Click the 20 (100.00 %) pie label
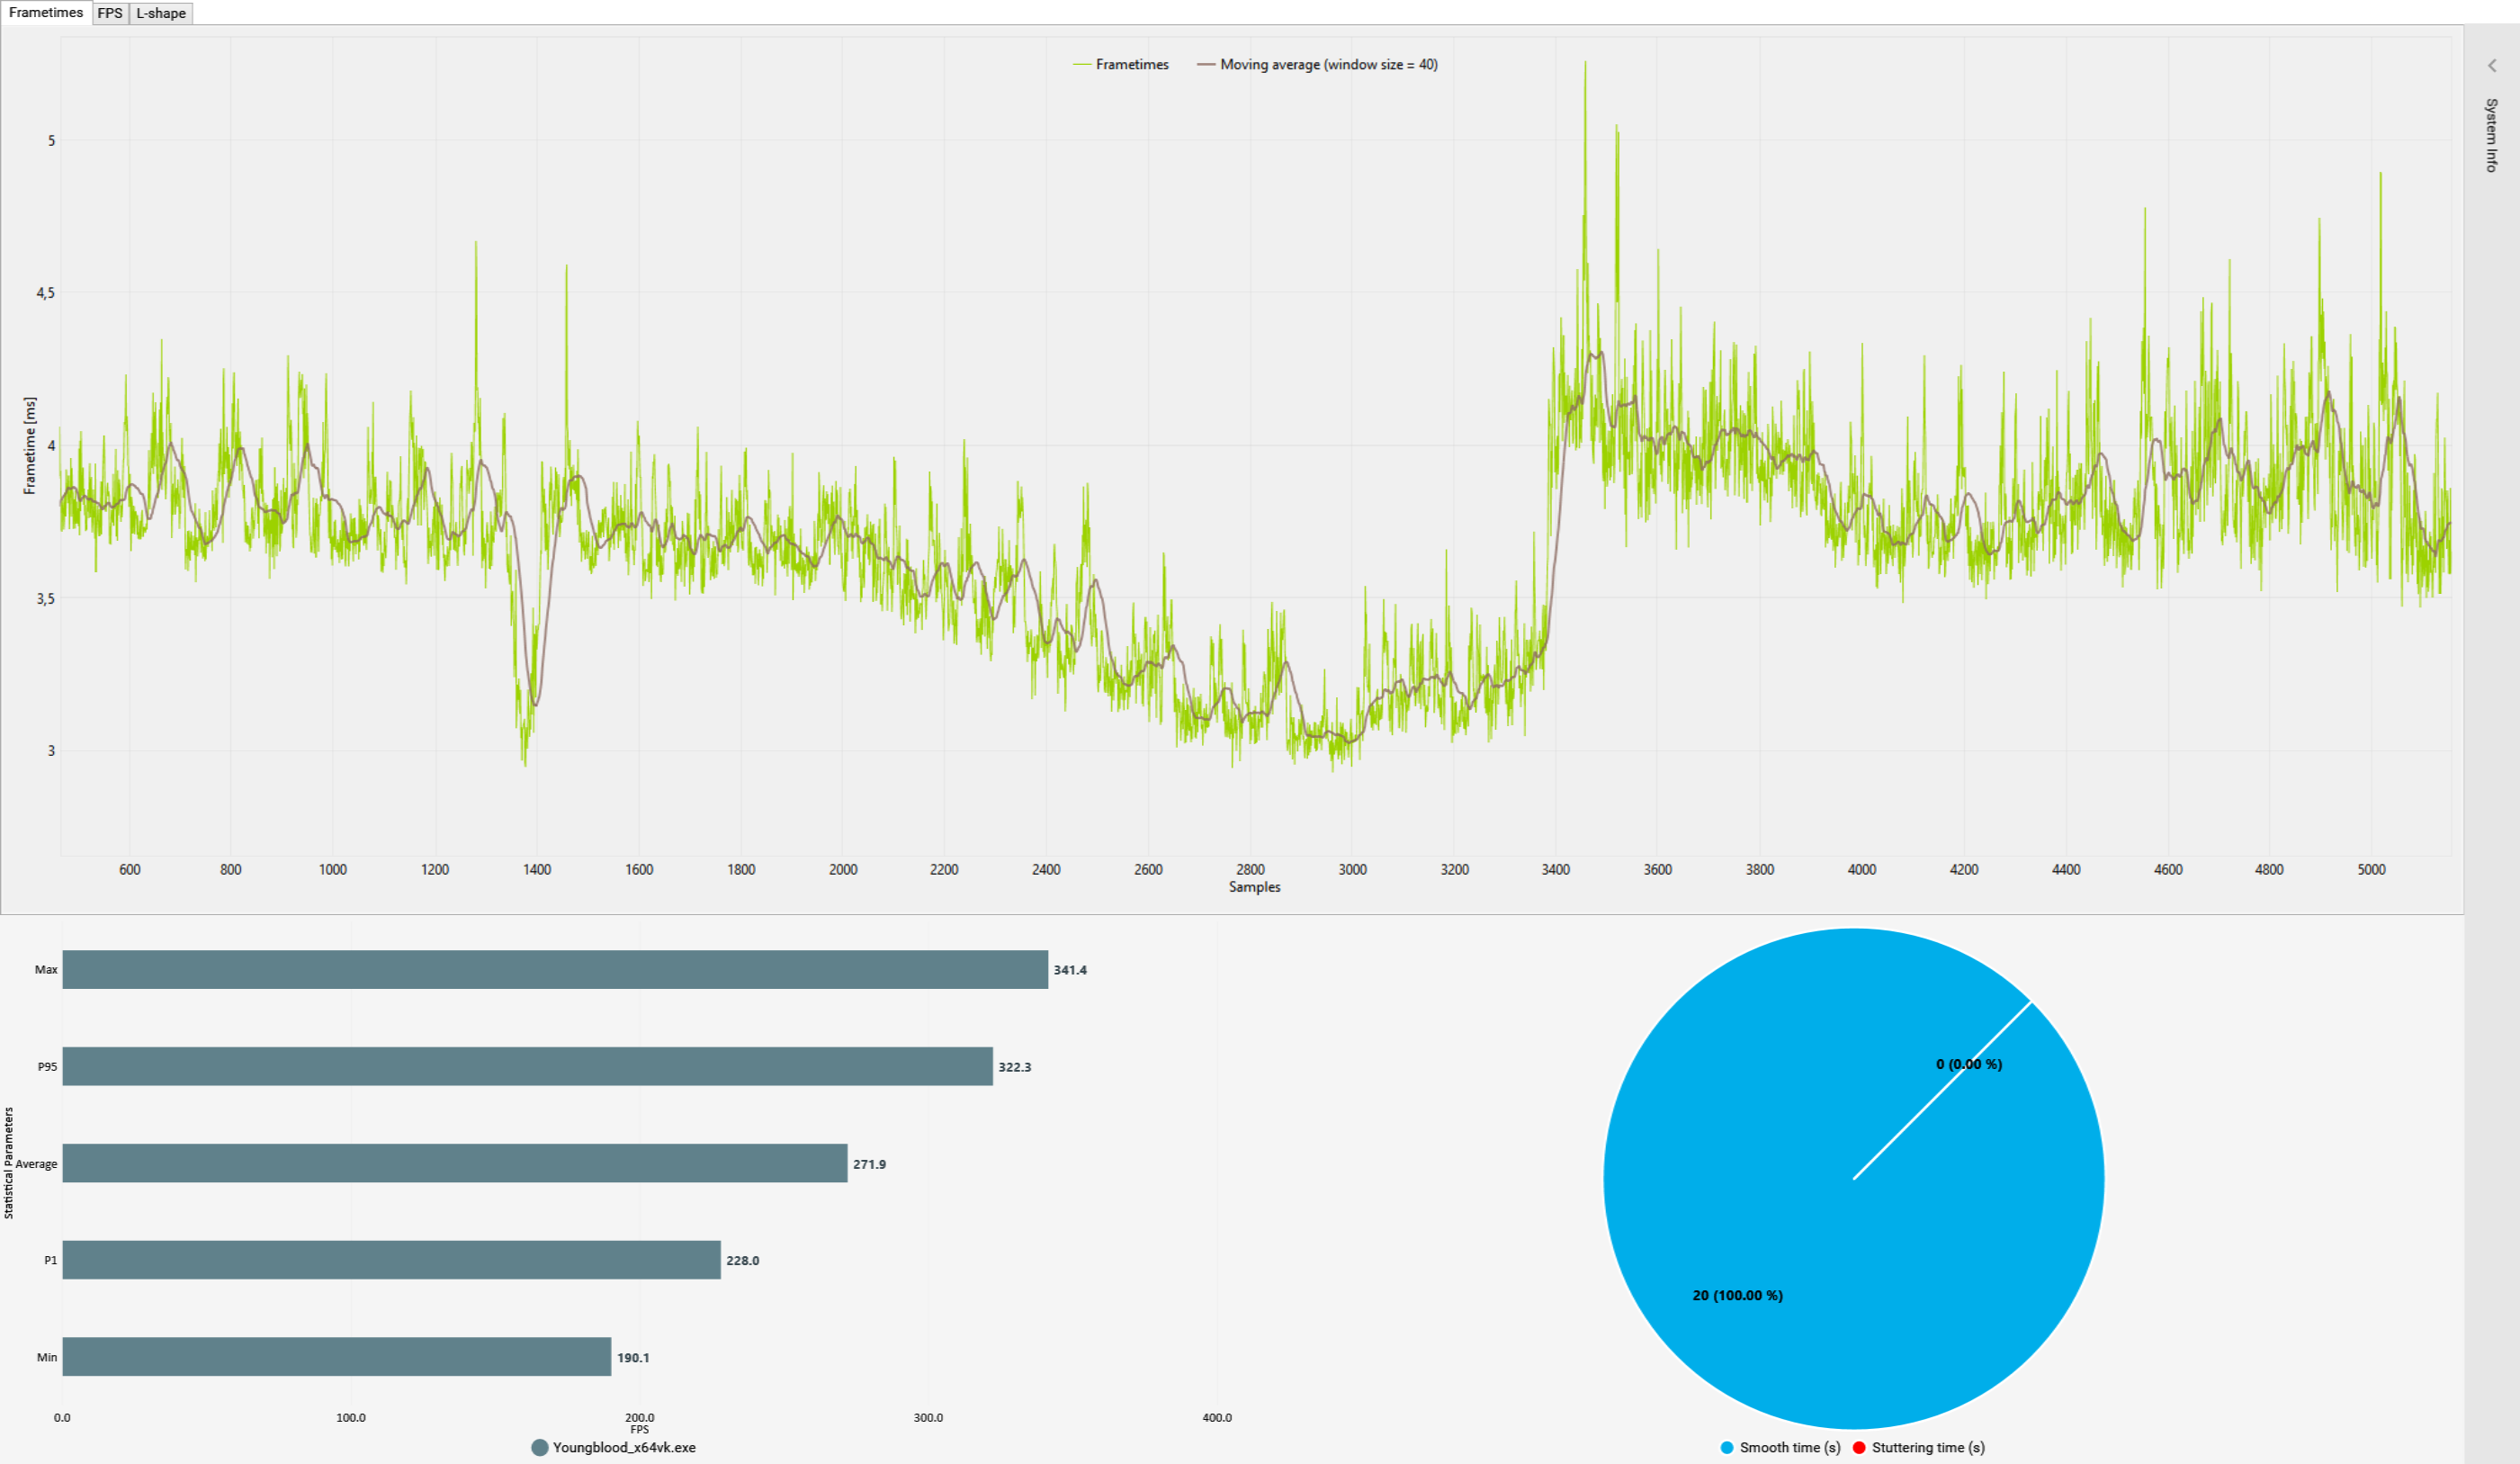 pos(1737,1295)
